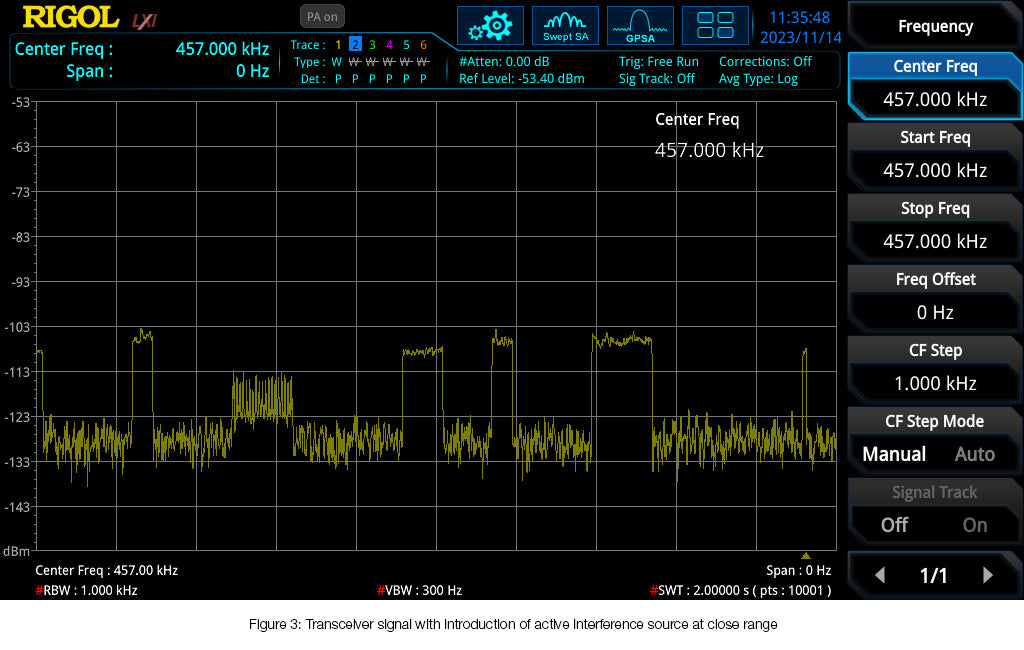Turn Signal Track On

click(974, 525)
